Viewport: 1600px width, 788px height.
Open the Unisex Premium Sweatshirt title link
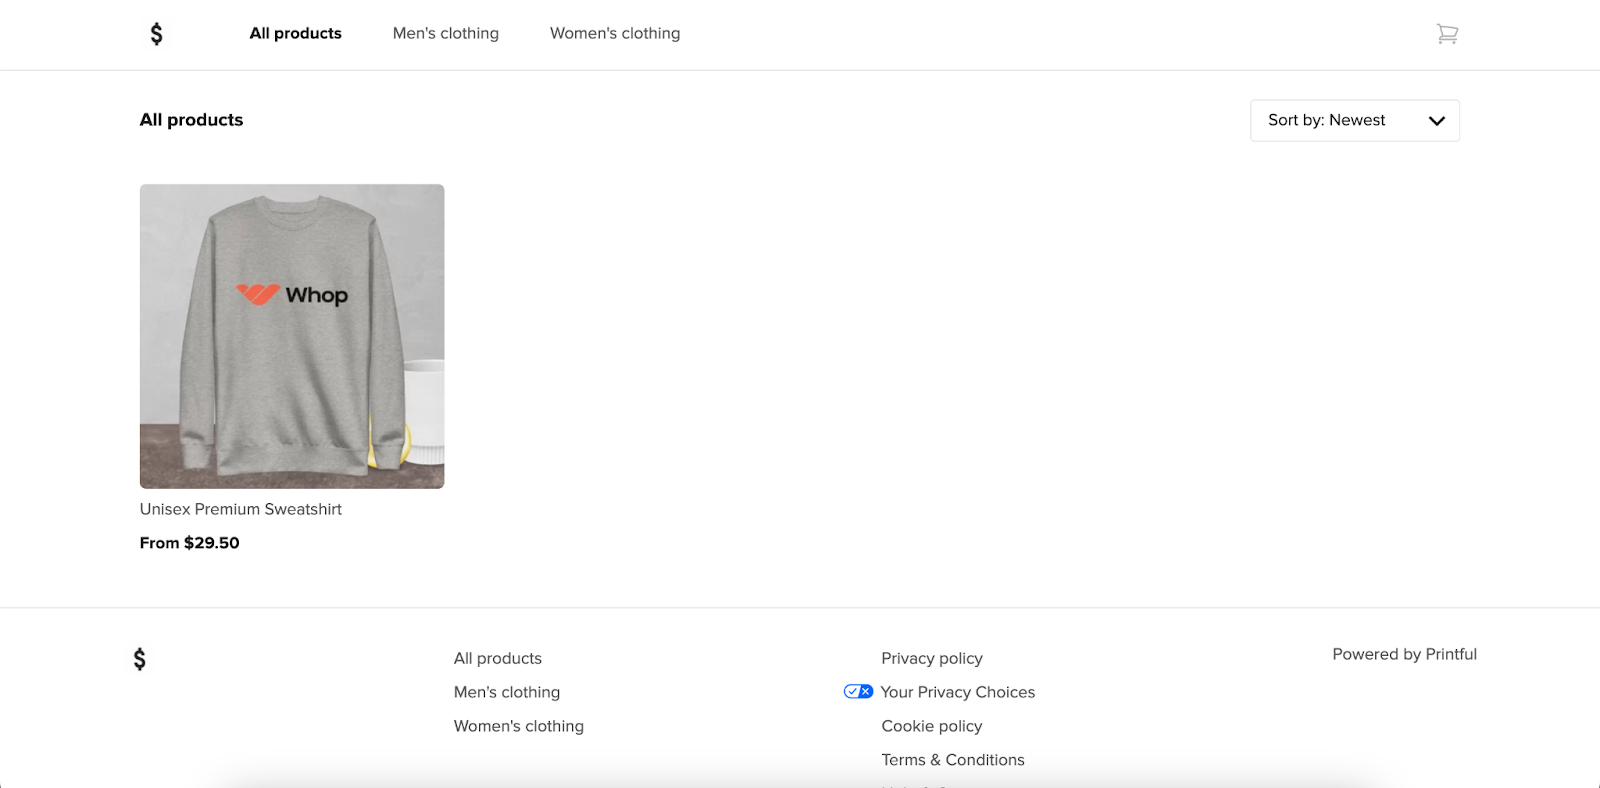pyautogui.click(x=241, y=509)
